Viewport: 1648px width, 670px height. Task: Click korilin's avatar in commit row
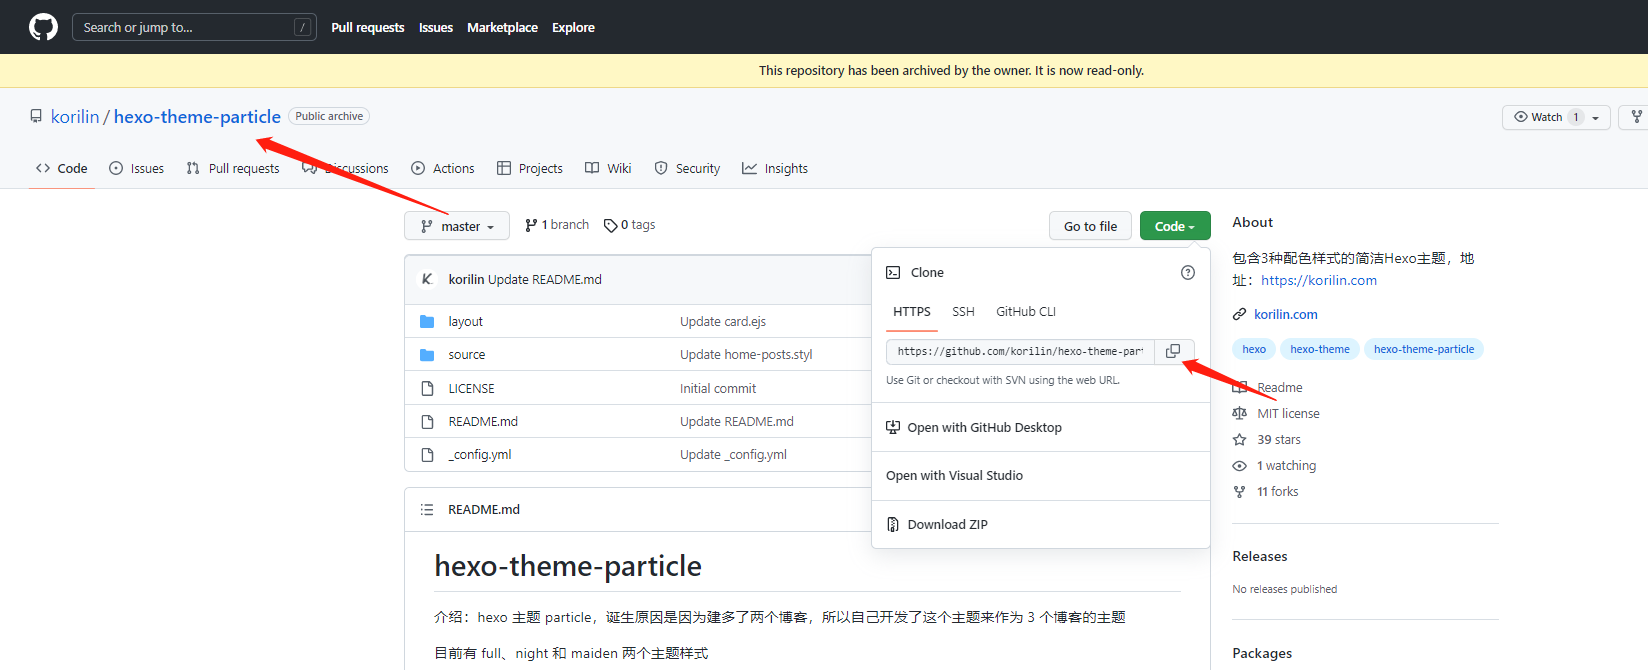[427, 279]
